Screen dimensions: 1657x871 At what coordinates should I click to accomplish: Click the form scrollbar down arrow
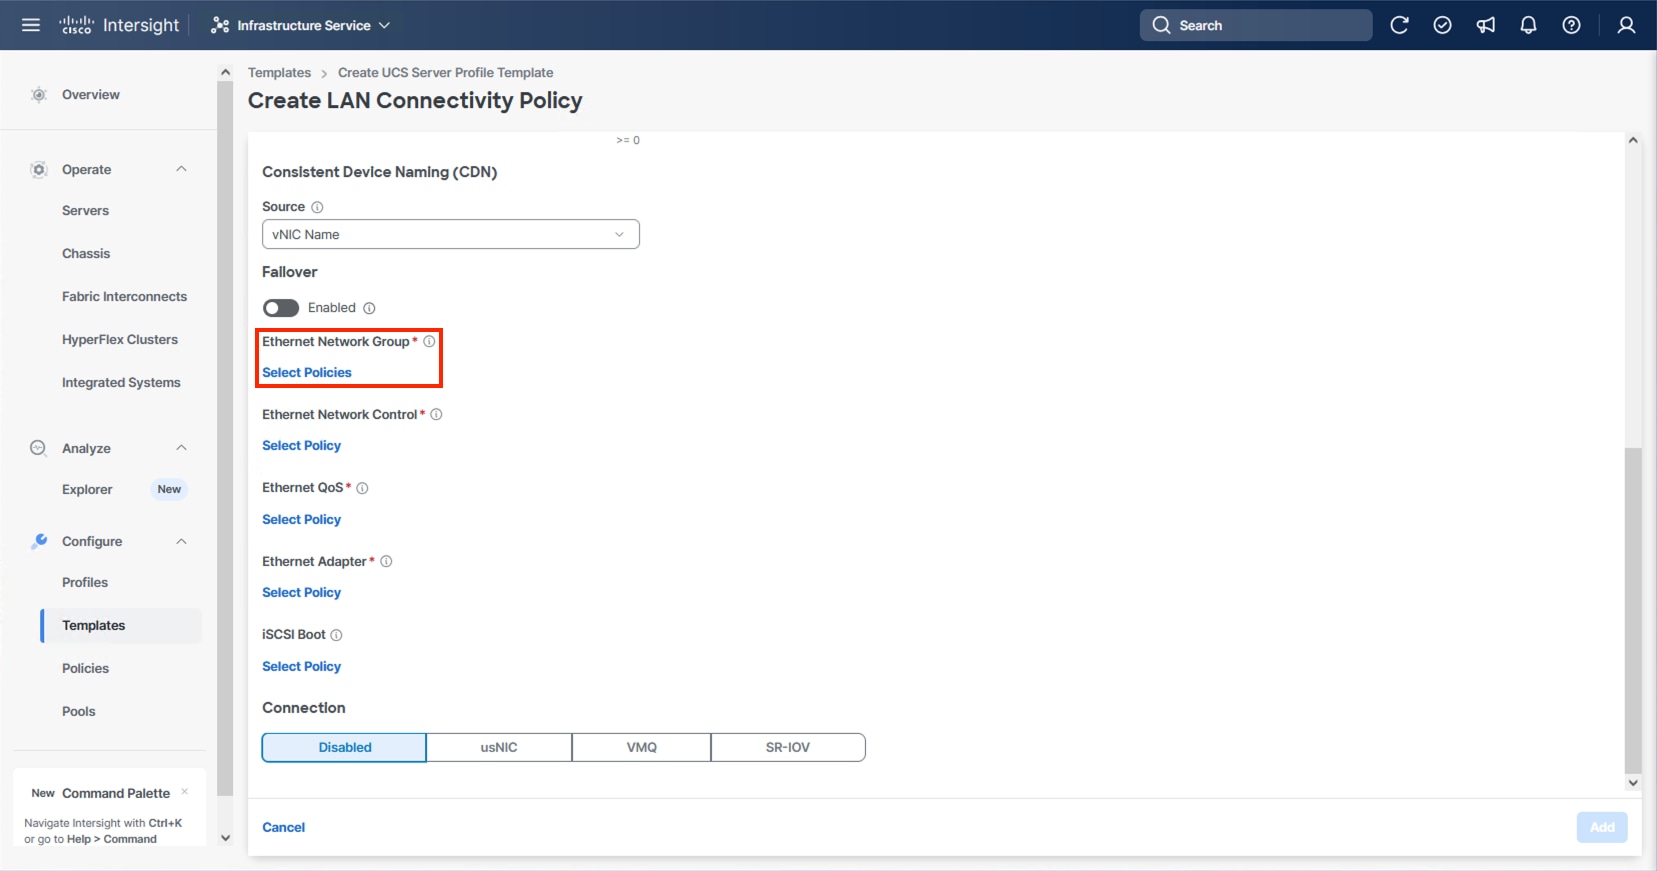tap(1633, 783)
